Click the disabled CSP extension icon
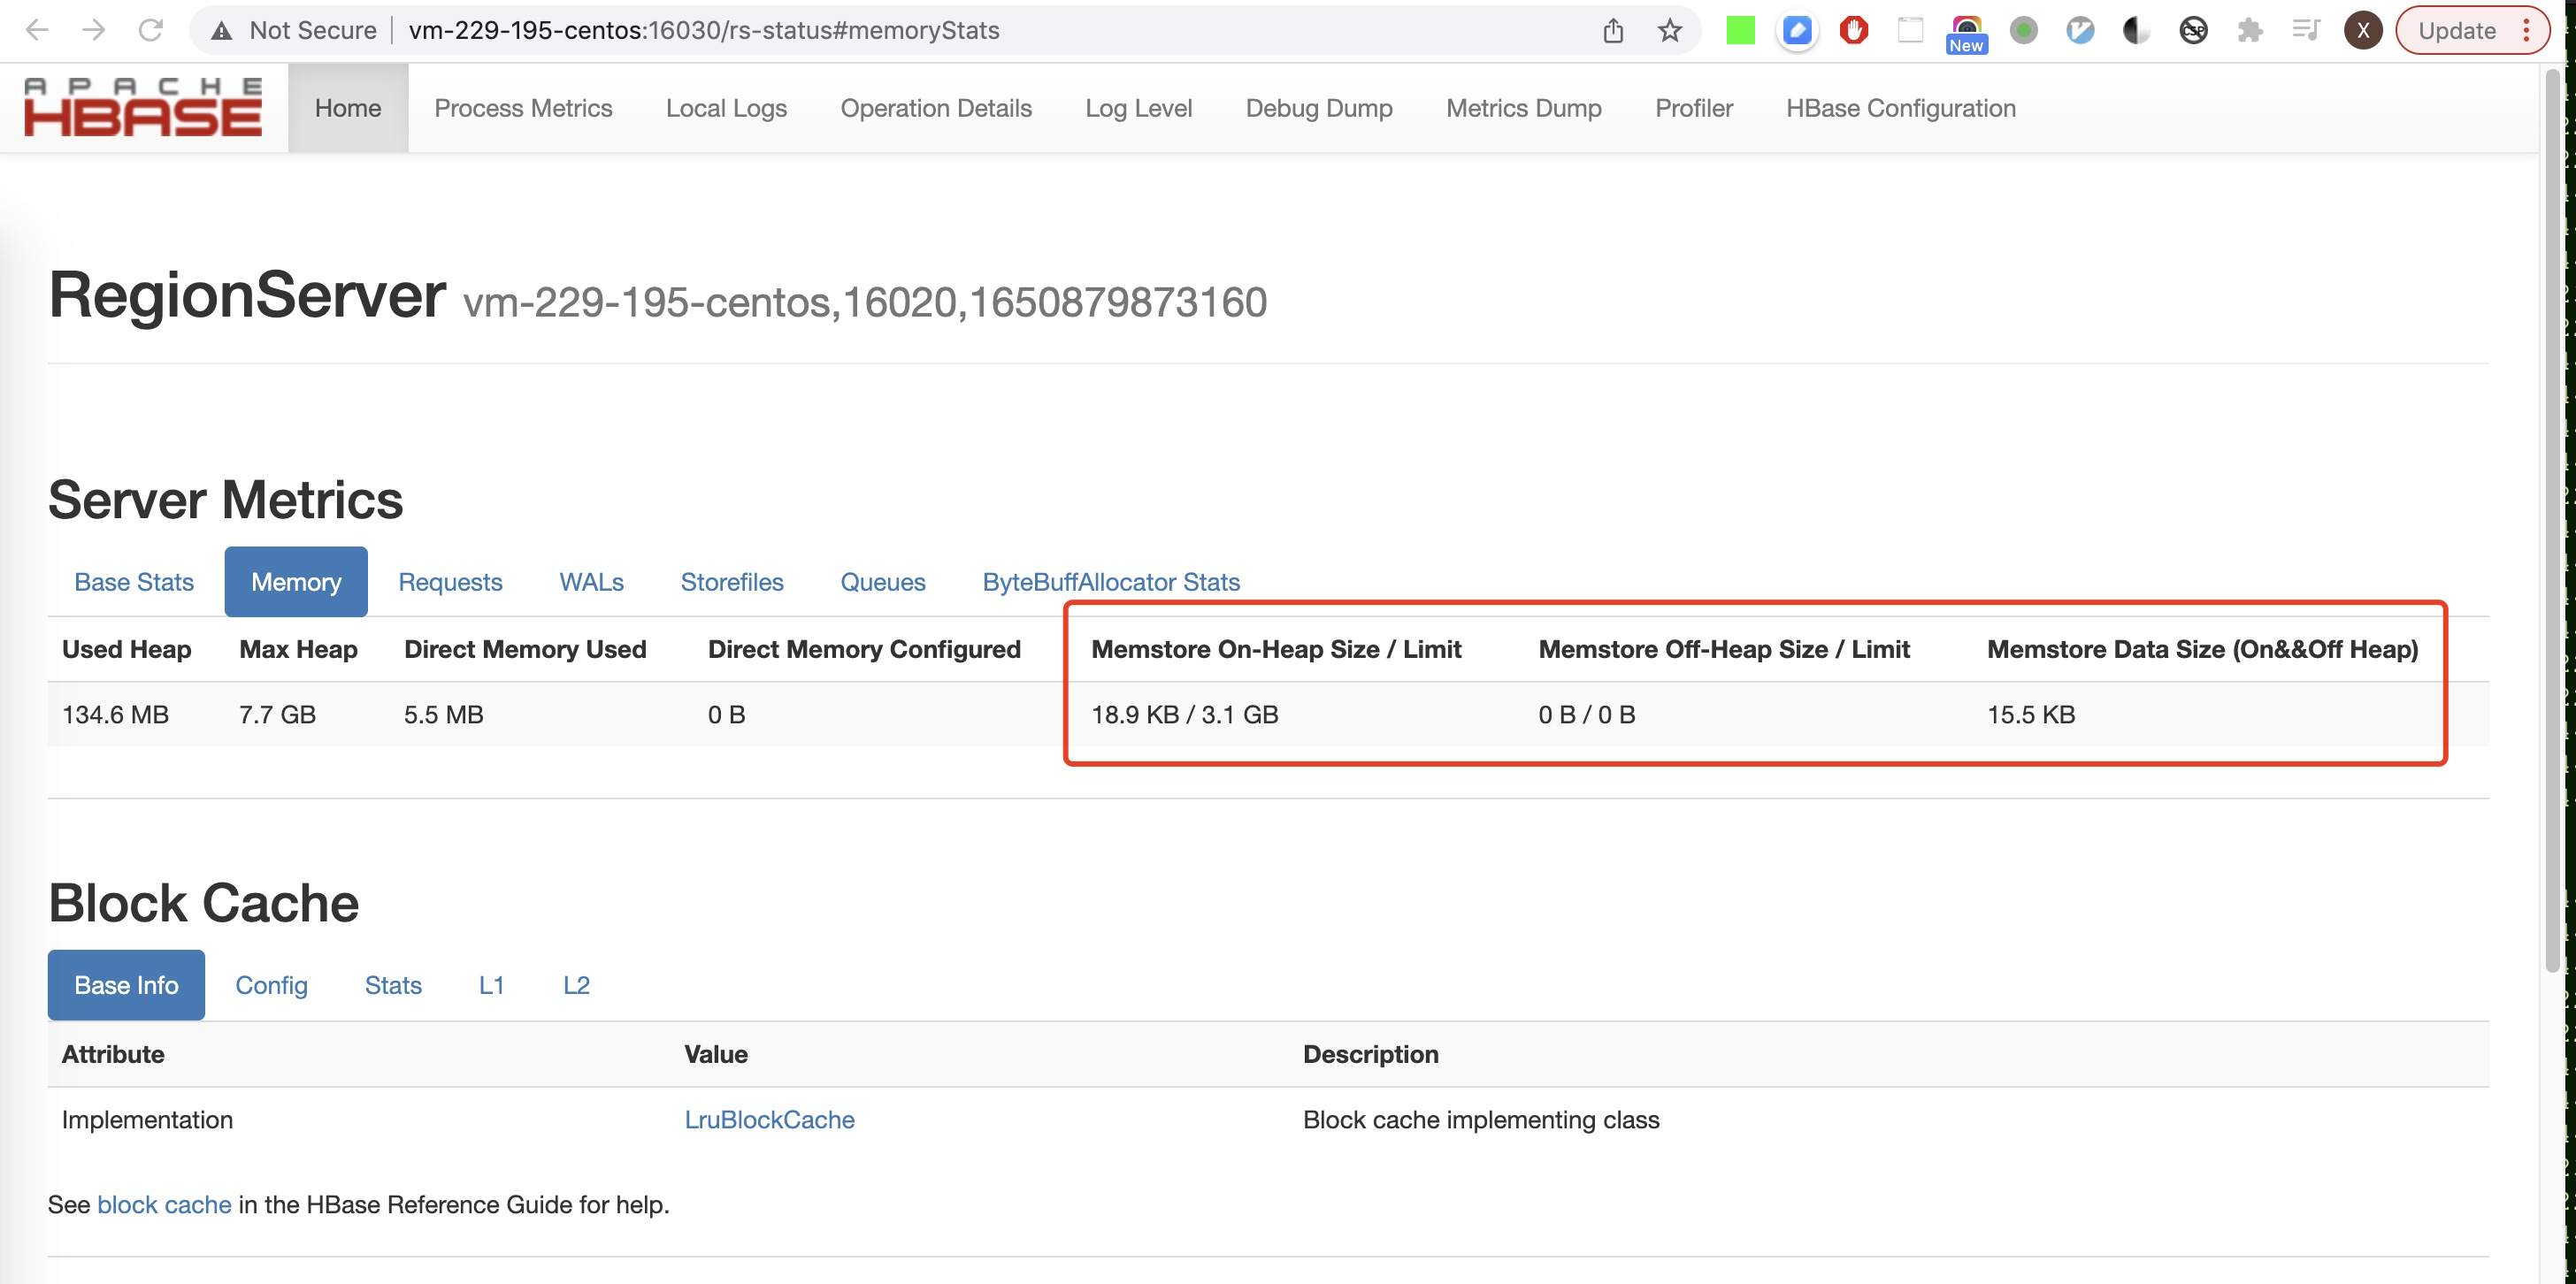This screenshot has width=2576, height=1284. pos(2193,30)
